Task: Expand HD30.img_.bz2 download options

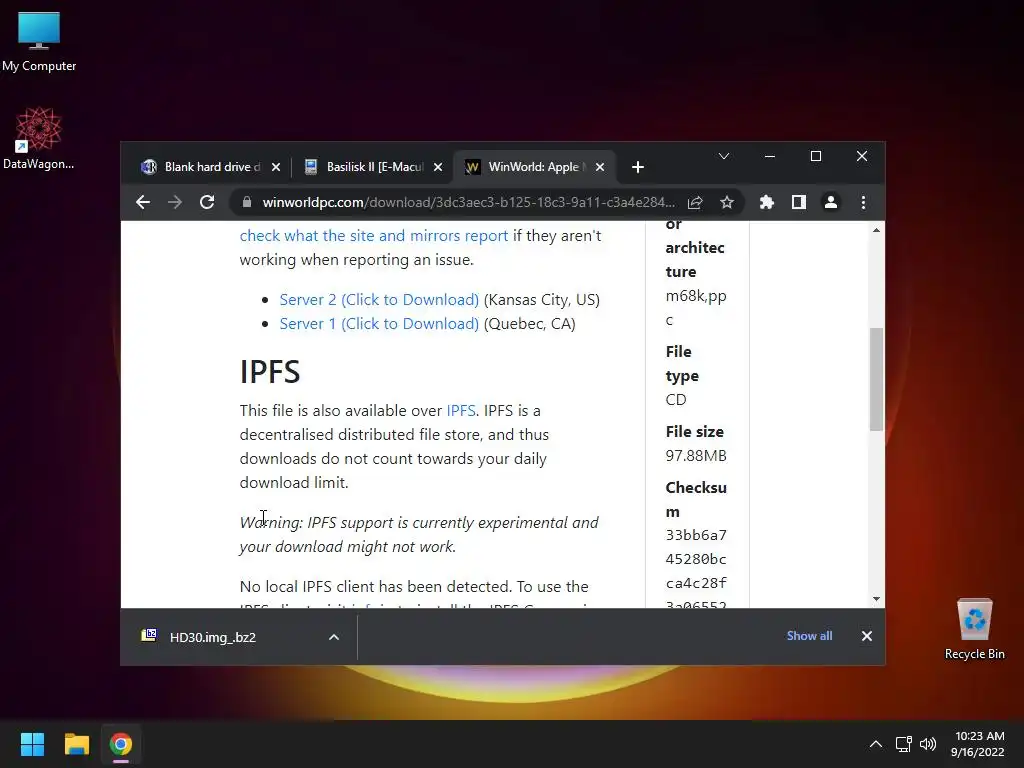Action: (x=334, y=637)
